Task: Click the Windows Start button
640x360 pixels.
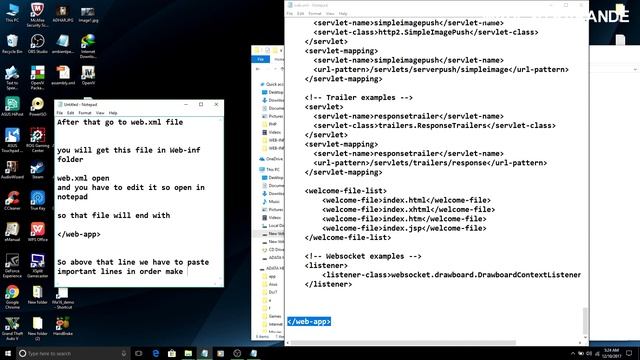Action: [x=7, y=353]
